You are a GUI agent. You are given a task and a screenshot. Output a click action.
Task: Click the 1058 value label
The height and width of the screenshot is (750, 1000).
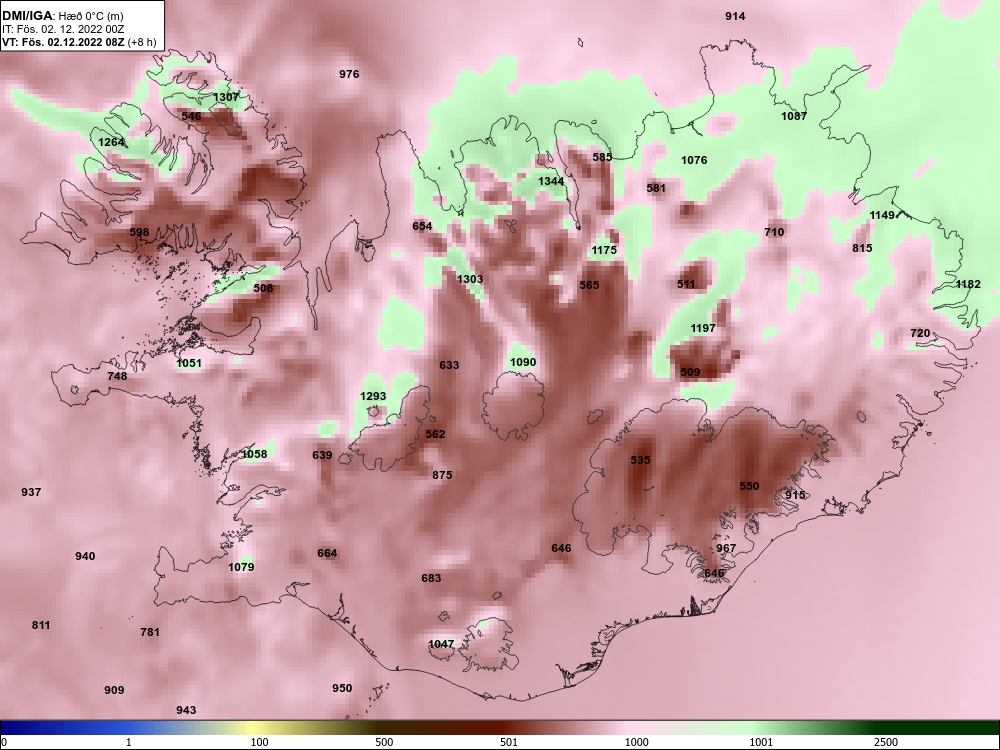pos(254,454)
